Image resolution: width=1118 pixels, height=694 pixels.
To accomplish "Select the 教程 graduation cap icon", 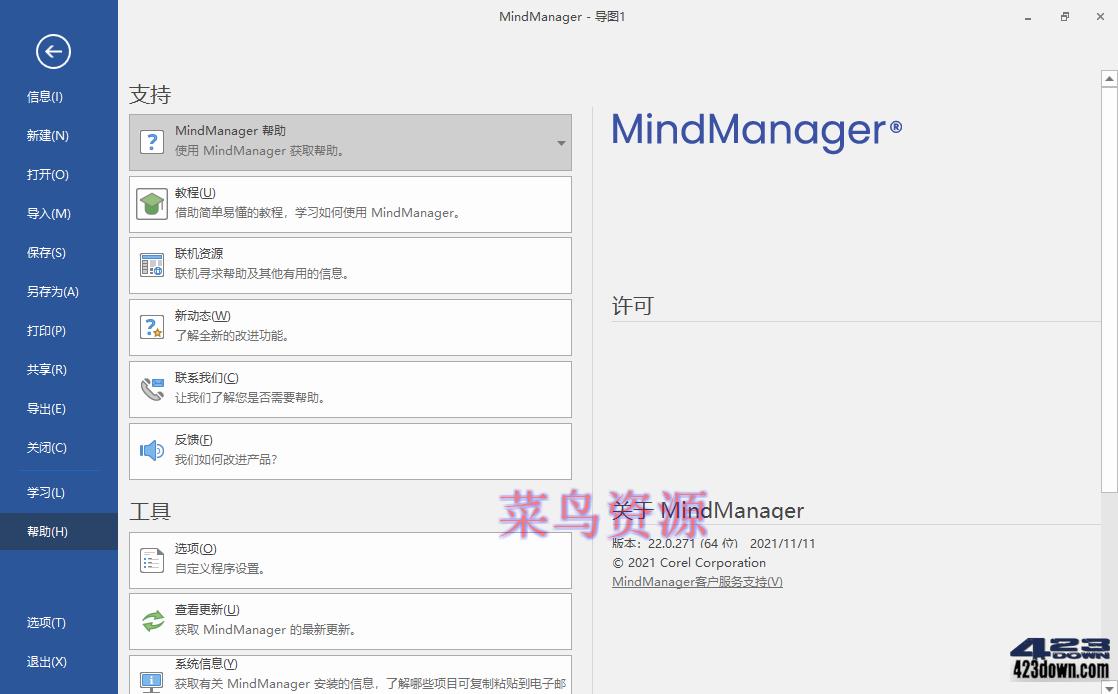I will [x=151, y=203].
